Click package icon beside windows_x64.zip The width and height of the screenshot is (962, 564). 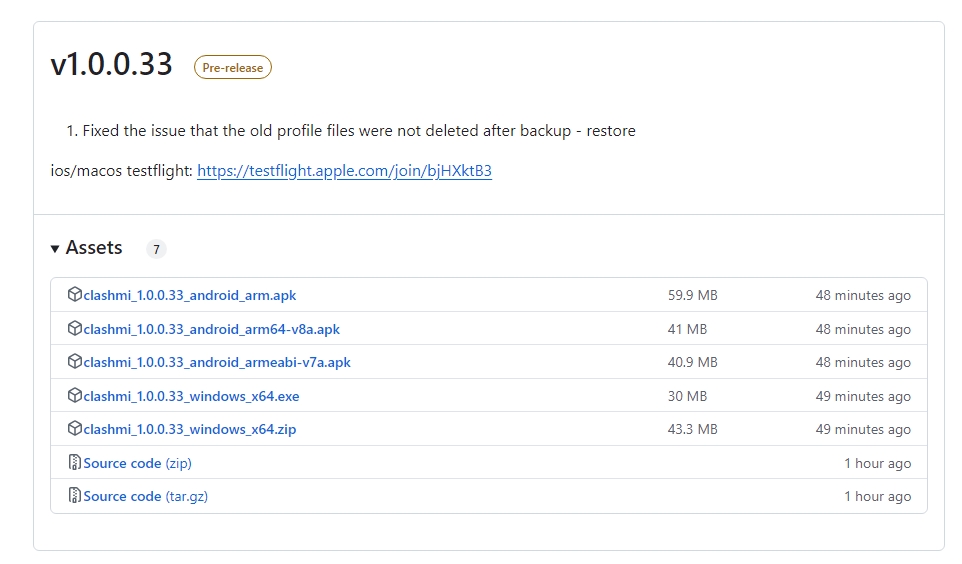74,428
